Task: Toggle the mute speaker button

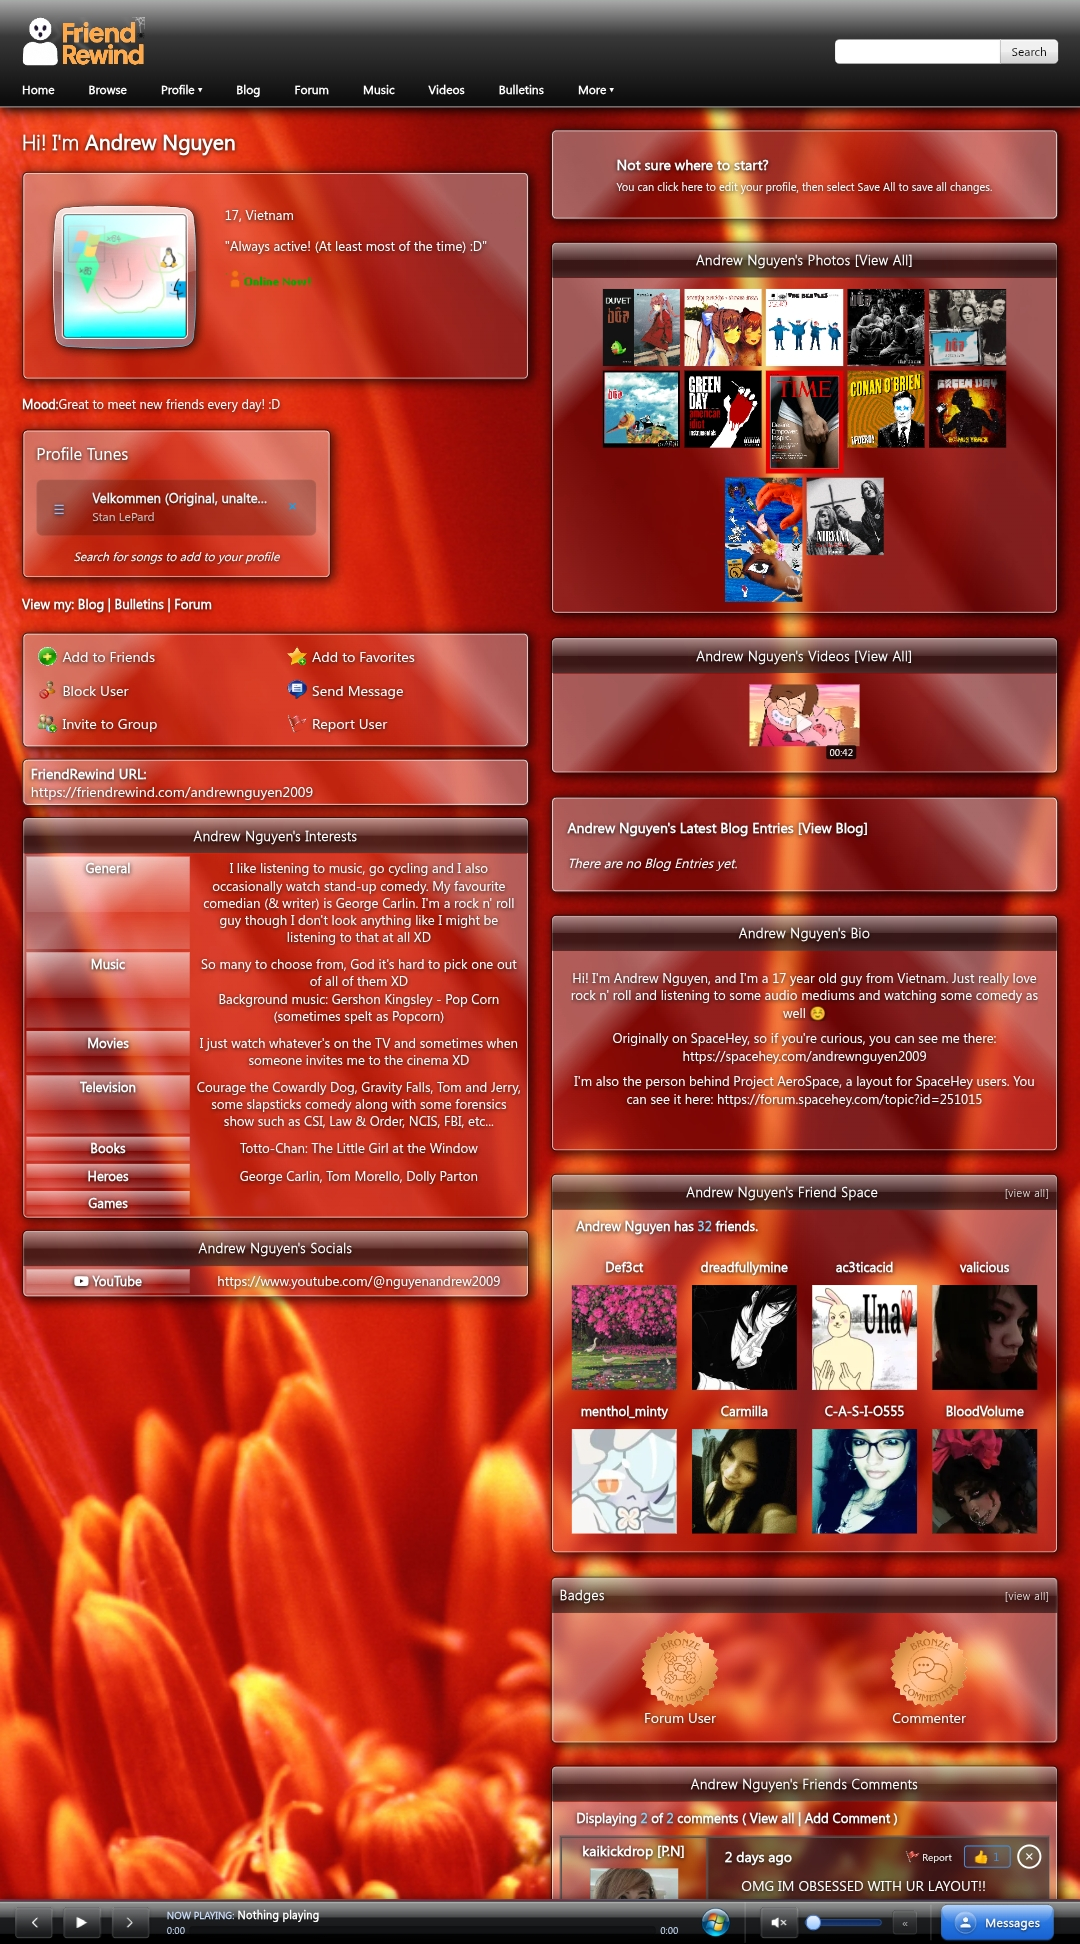Action: point(779,1922)
